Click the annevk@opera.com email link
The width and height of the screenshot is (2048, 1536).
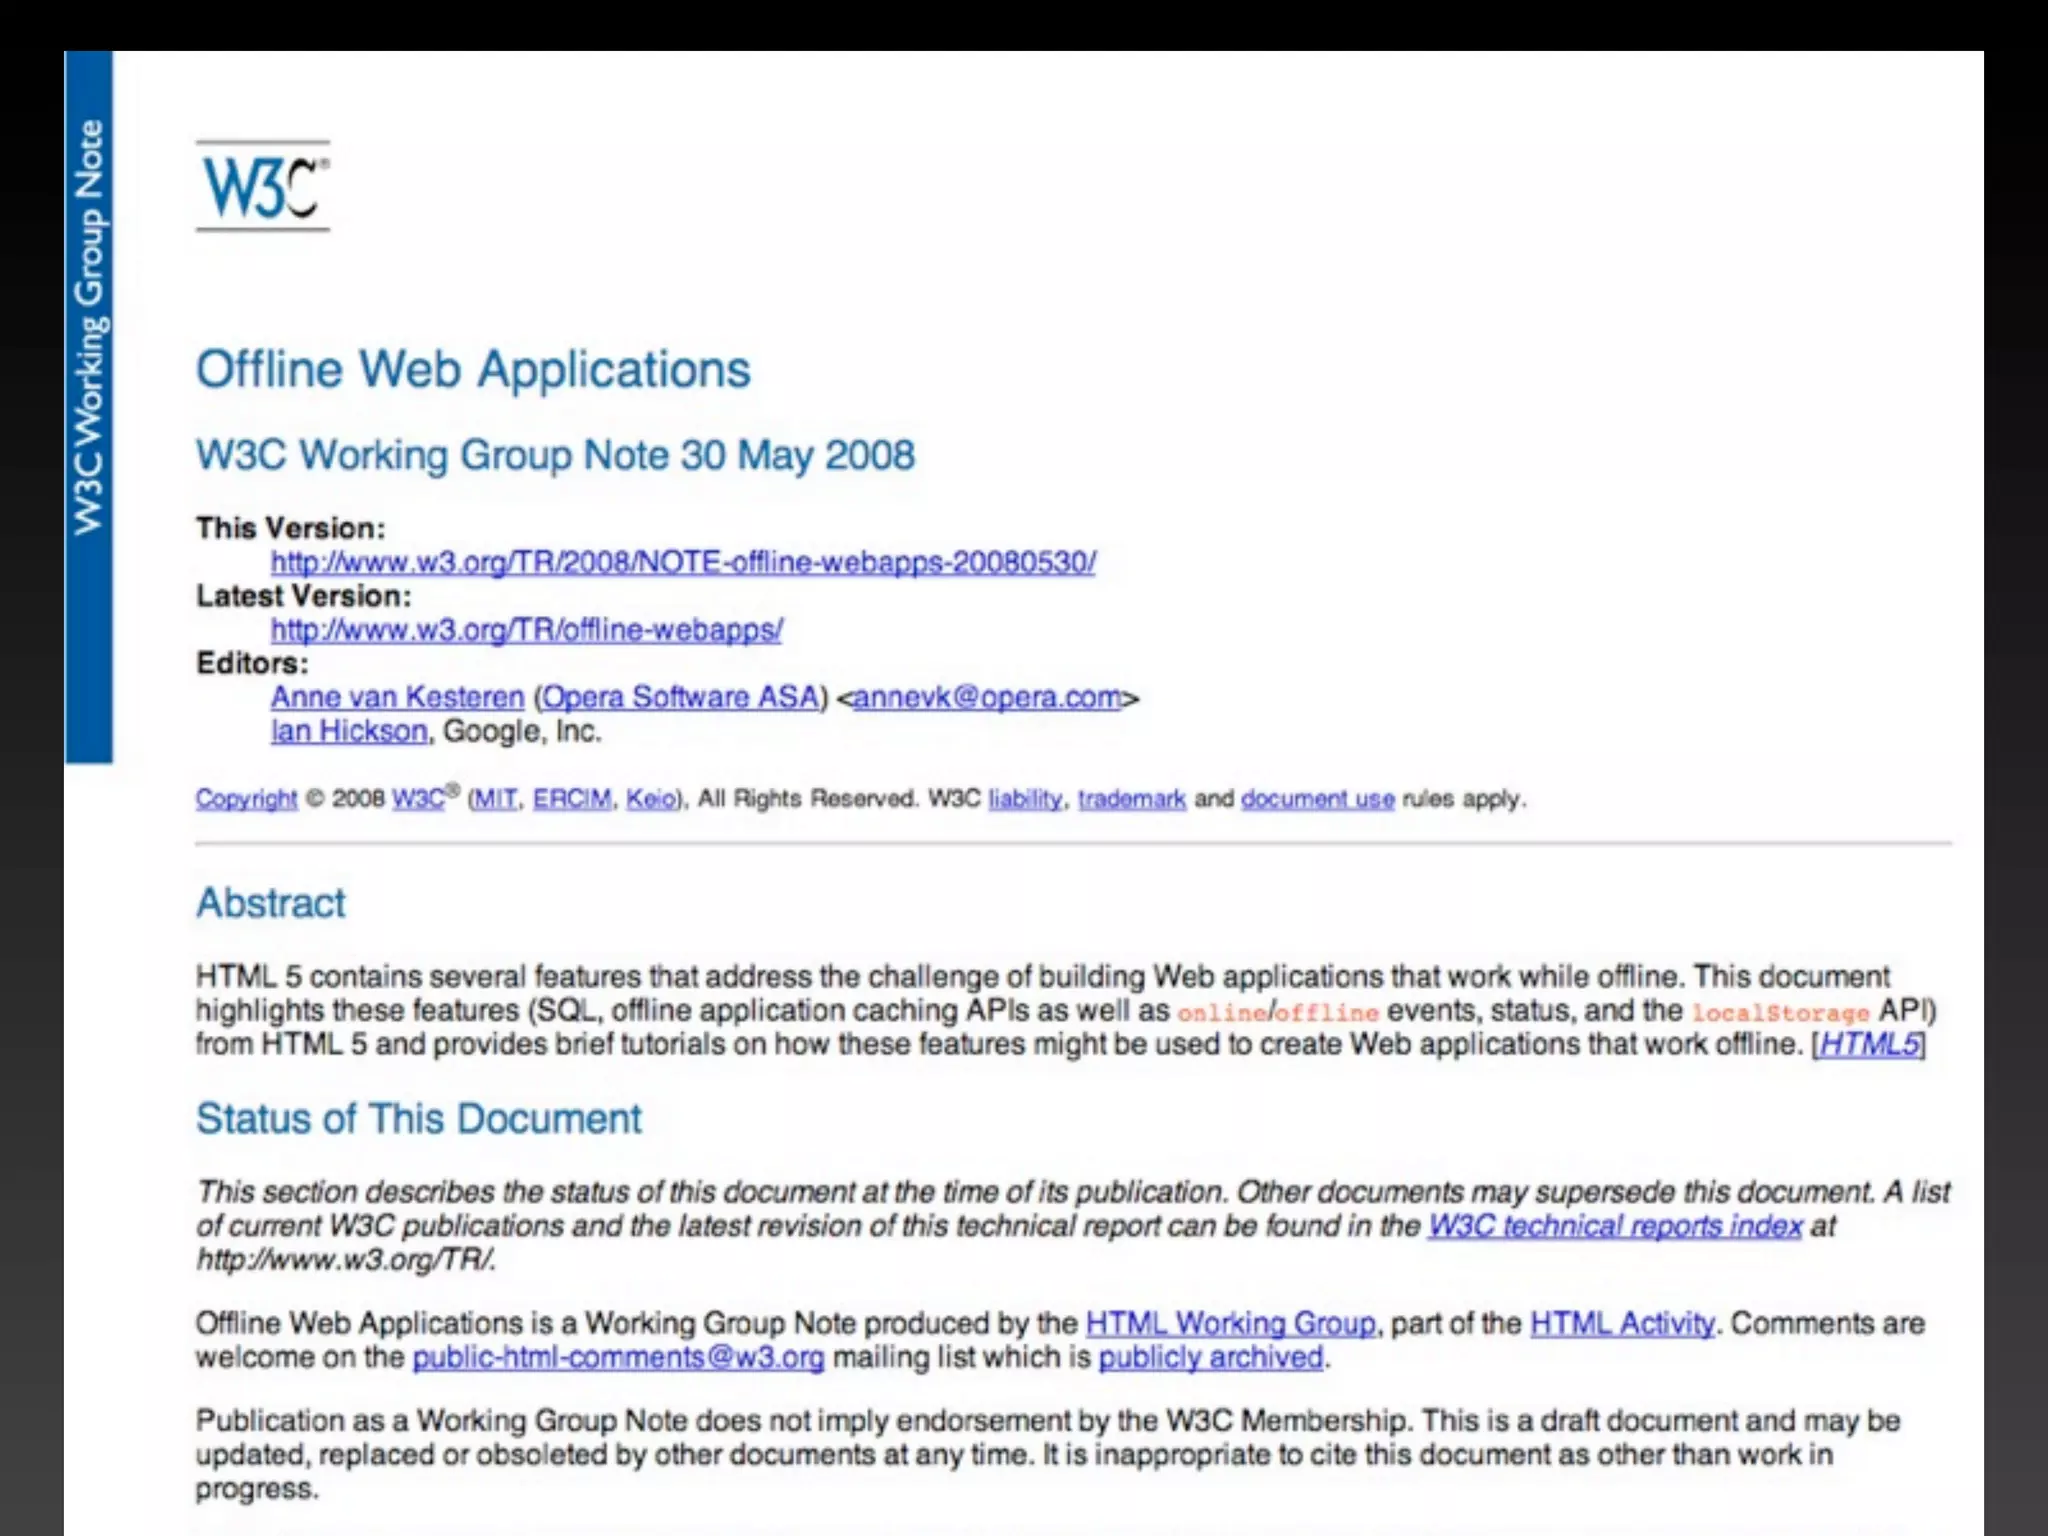987,697
